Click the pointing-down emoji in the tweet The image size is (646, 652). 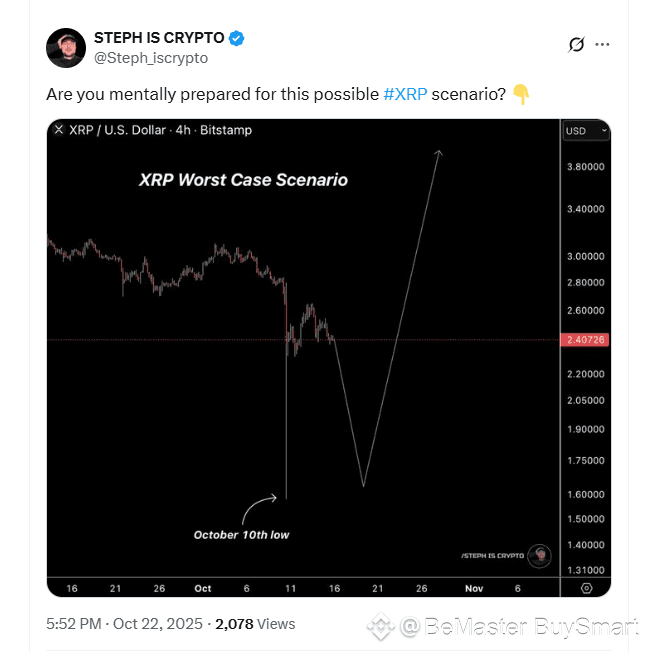[521, 94]
